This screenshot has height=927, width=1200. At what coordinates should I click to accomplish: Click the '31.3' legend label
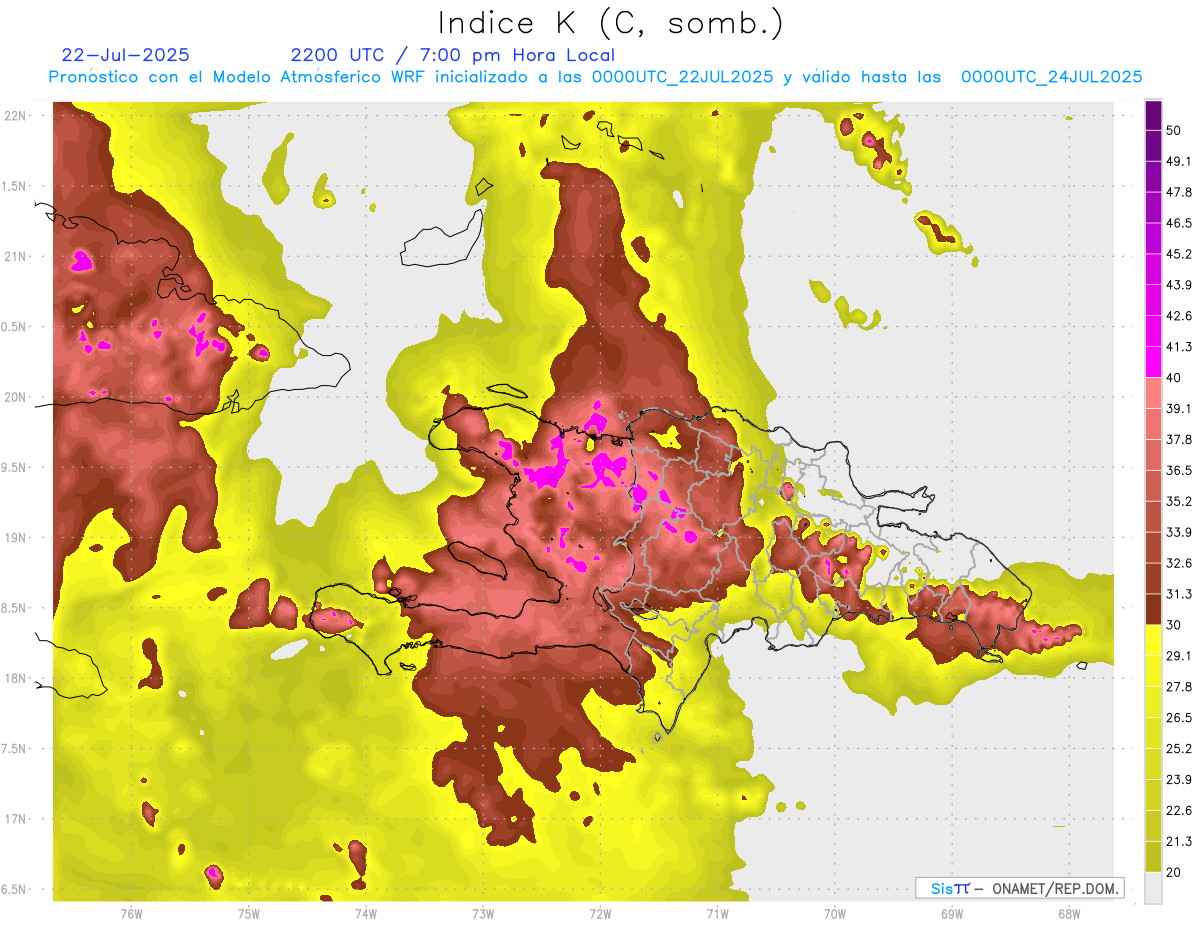click(x=1179, y=594)
